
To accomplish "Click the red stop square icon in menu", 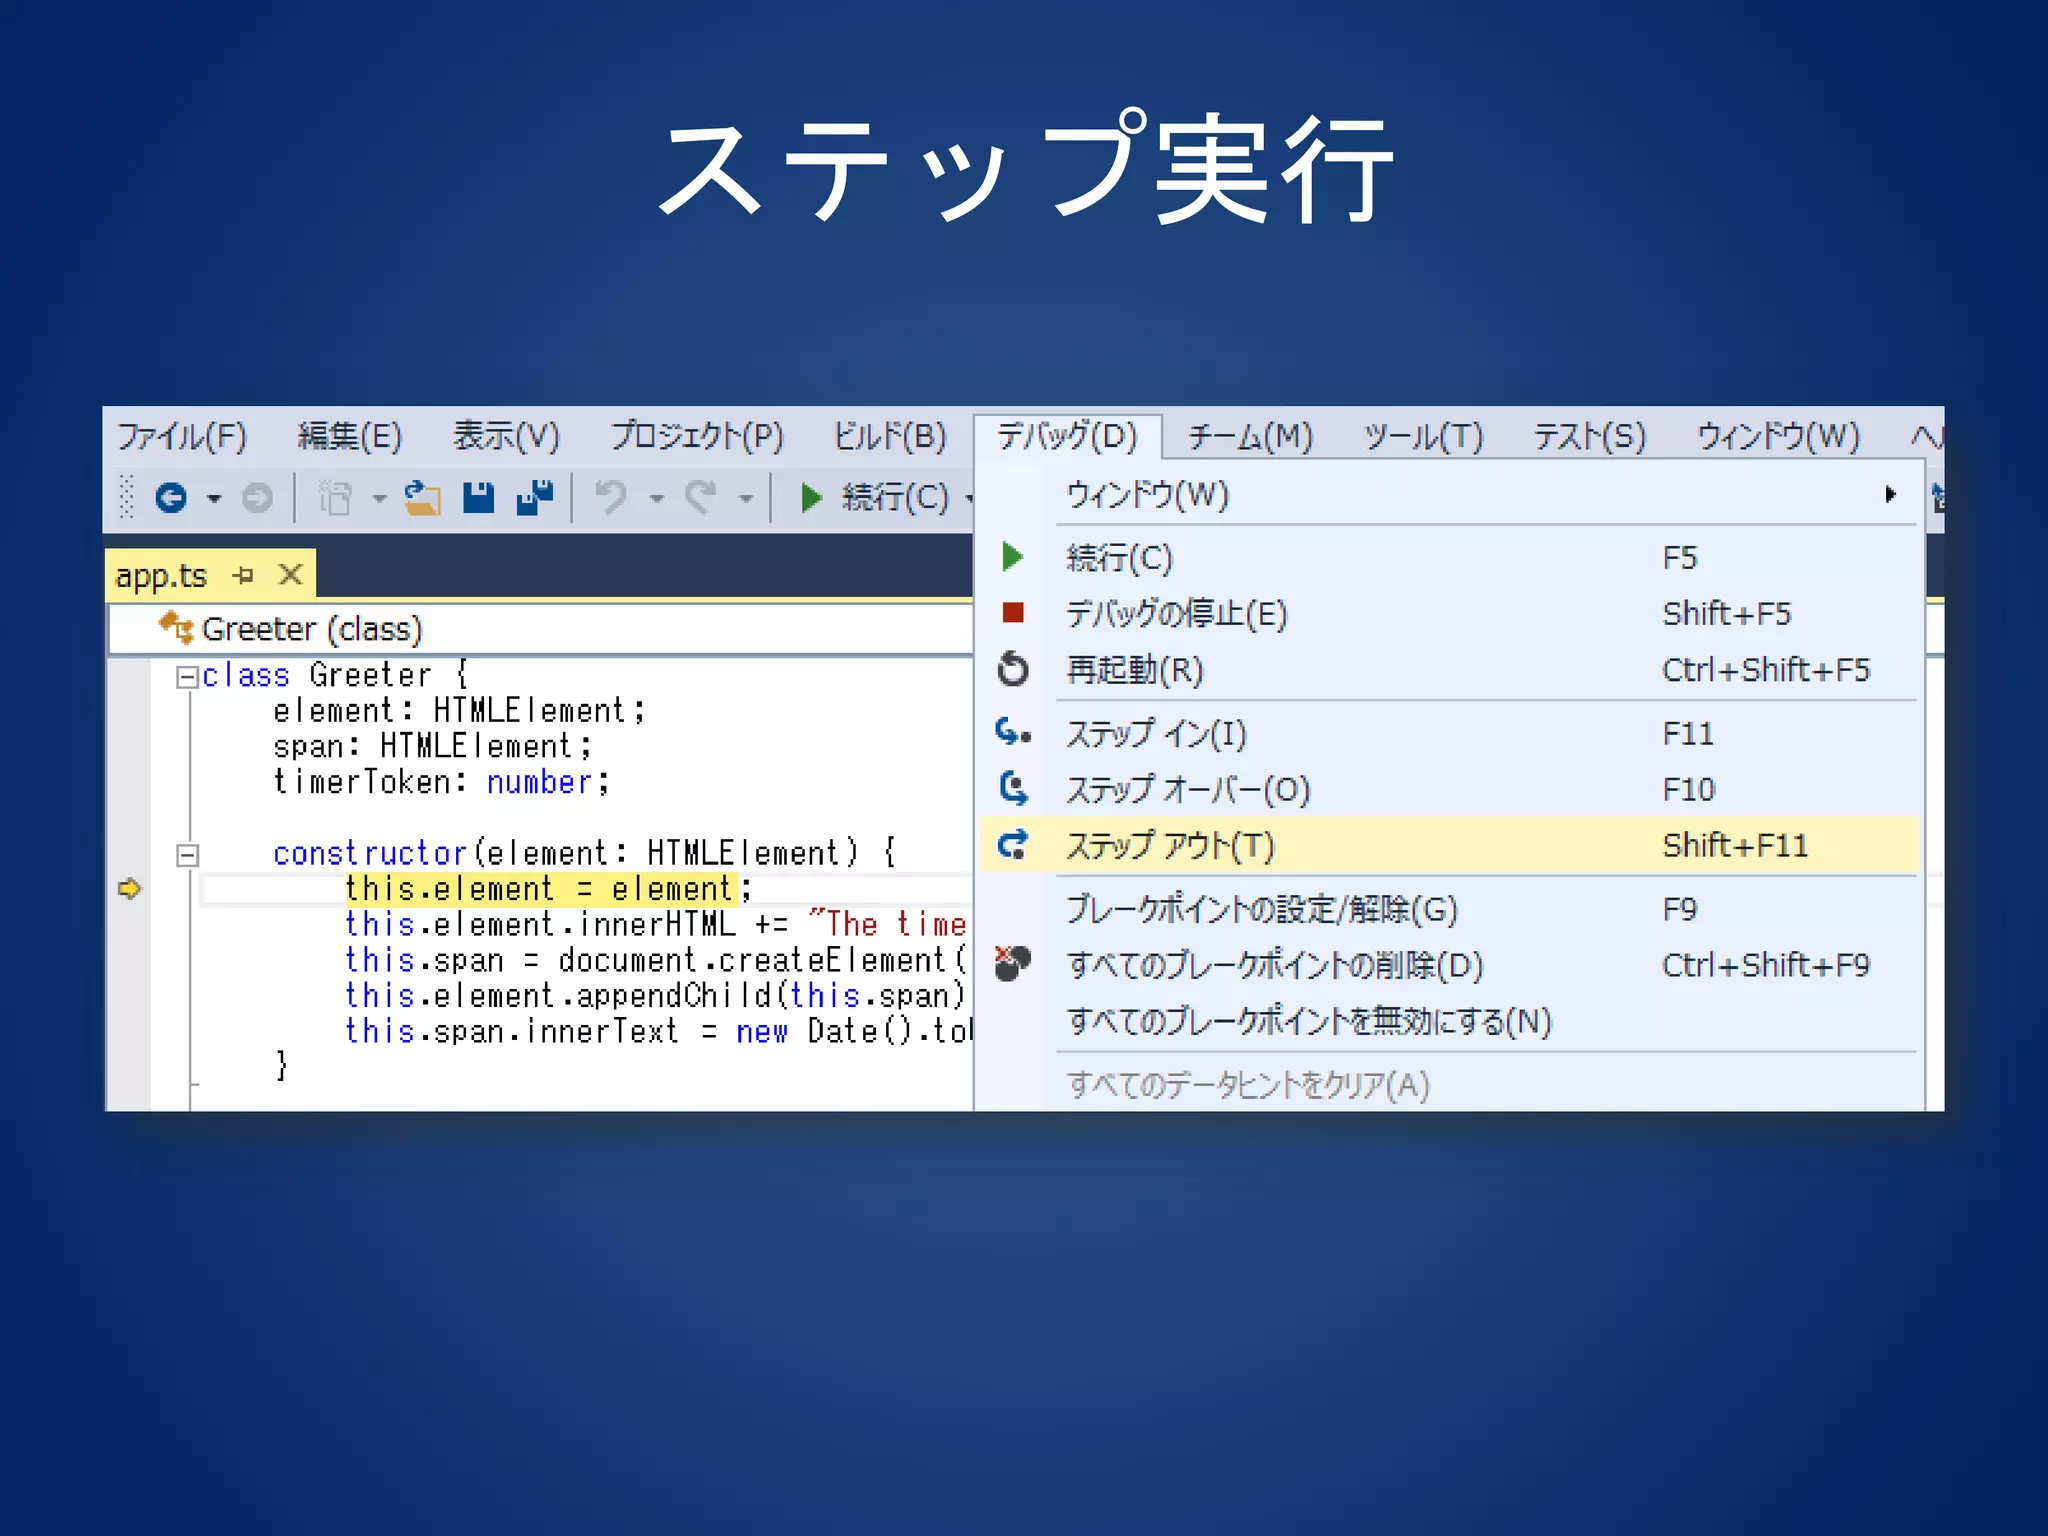I will pyautogui.click(x=1013, y=612).
